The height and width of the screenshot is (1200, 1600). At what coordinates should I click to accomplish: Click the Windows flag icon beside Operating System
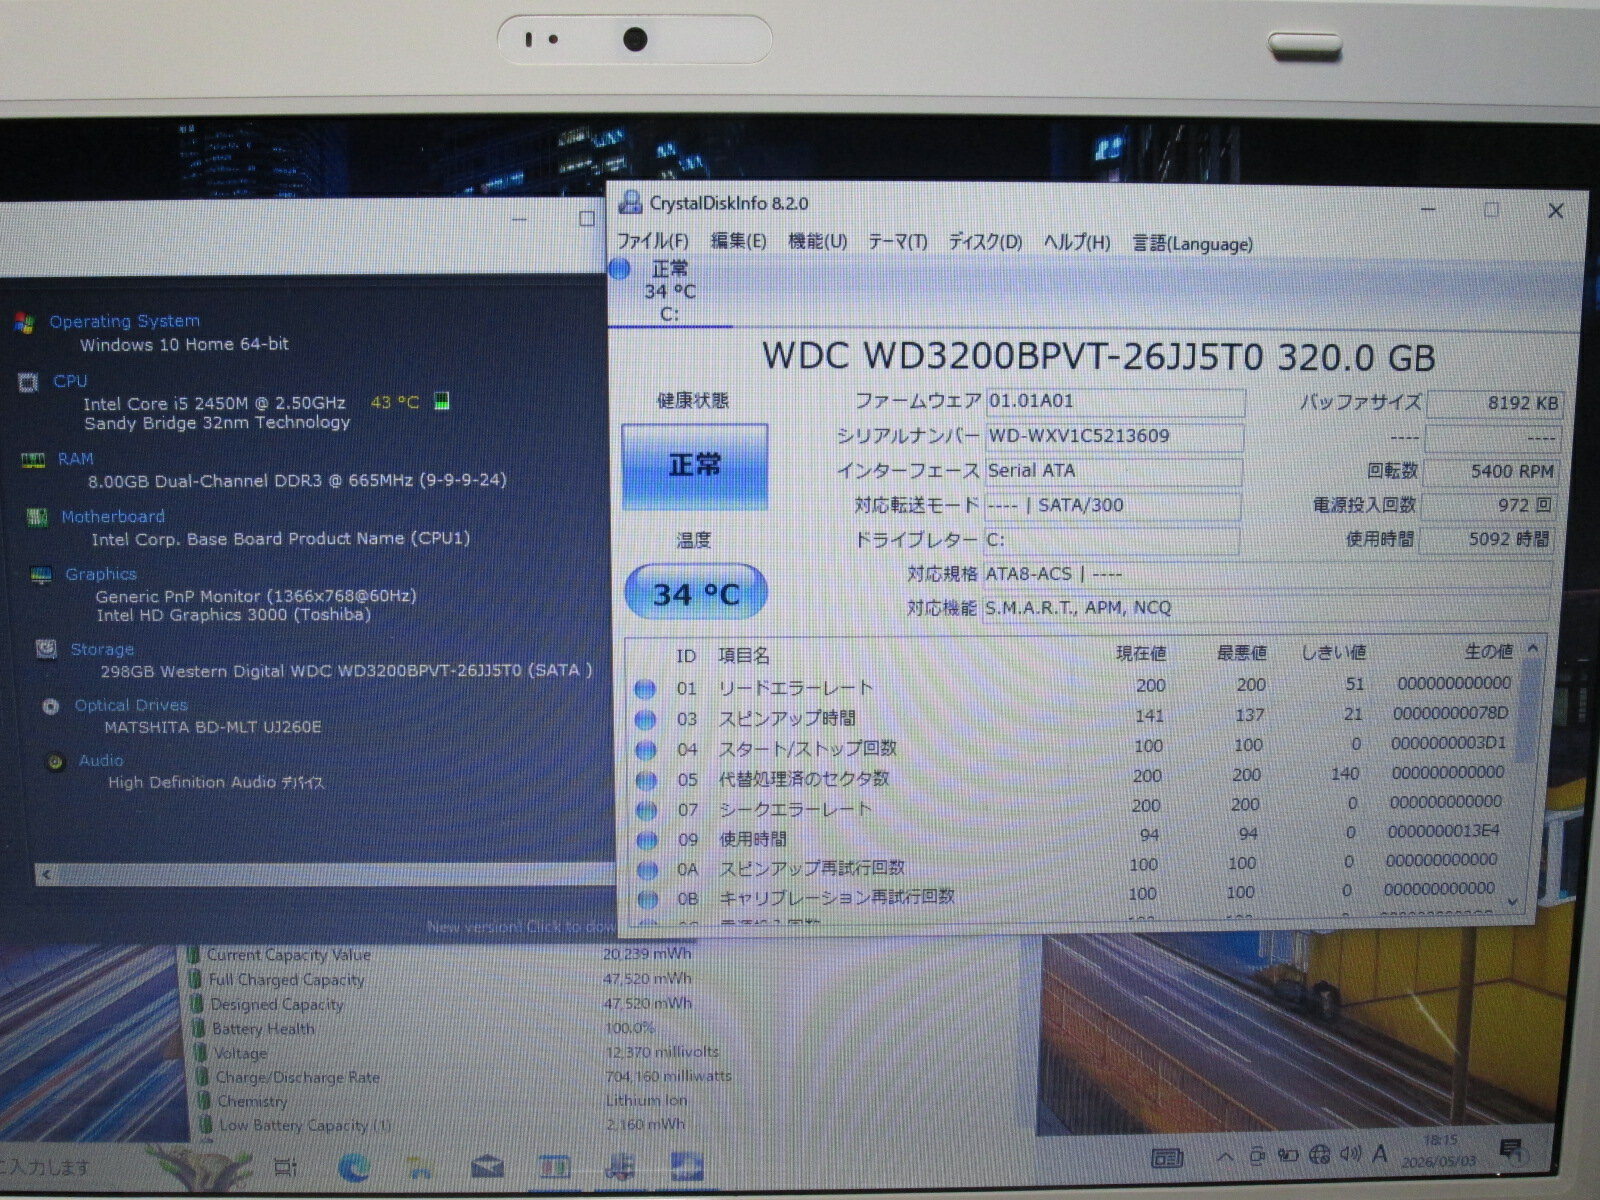pos(25,322)
